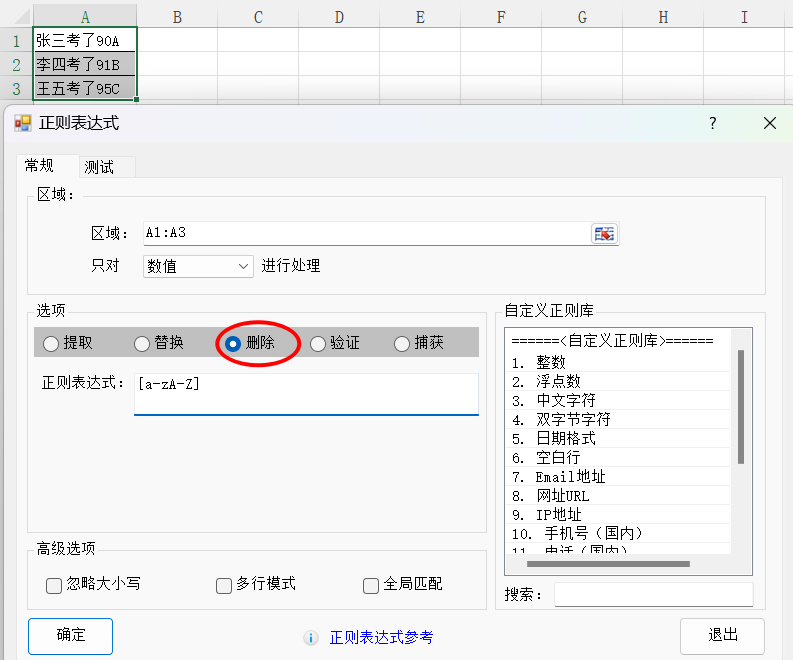Viewport: 793px width, 660px height.
Task: Check the 全局匹配 option
Action: tap(371, 585)
